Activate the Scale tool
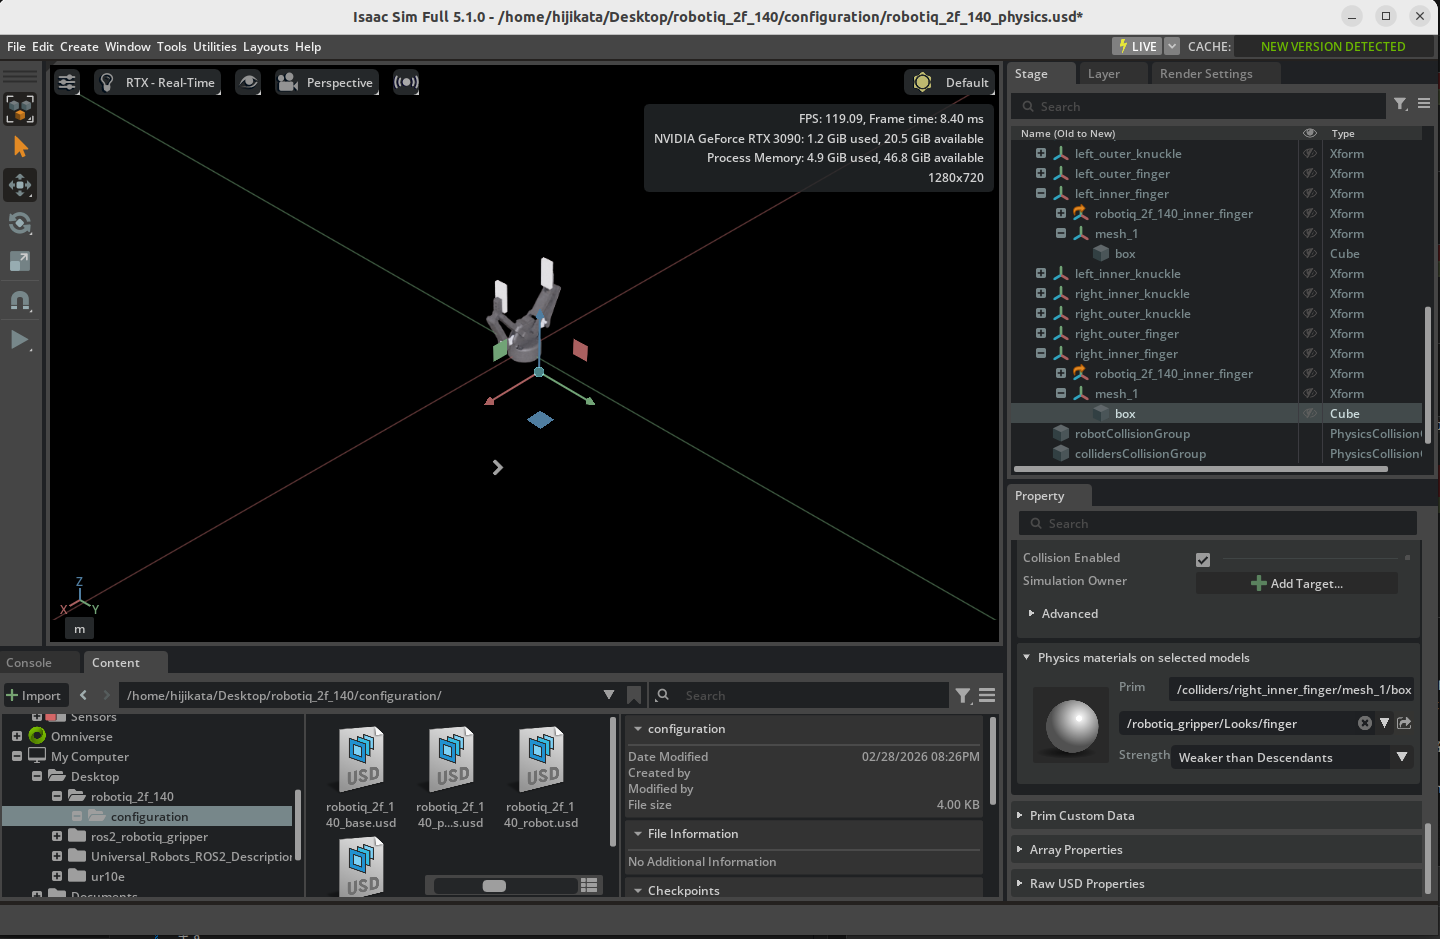 tap(20, 261)
